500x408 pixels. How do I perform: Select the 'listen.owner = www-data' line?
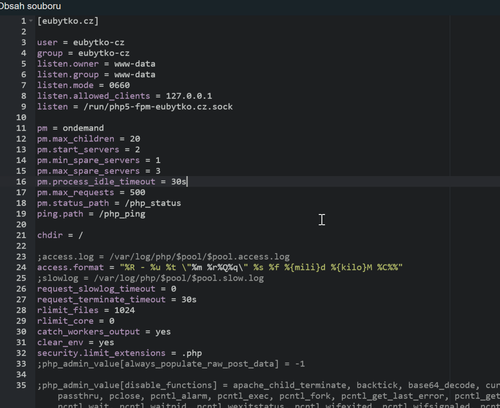96,64
